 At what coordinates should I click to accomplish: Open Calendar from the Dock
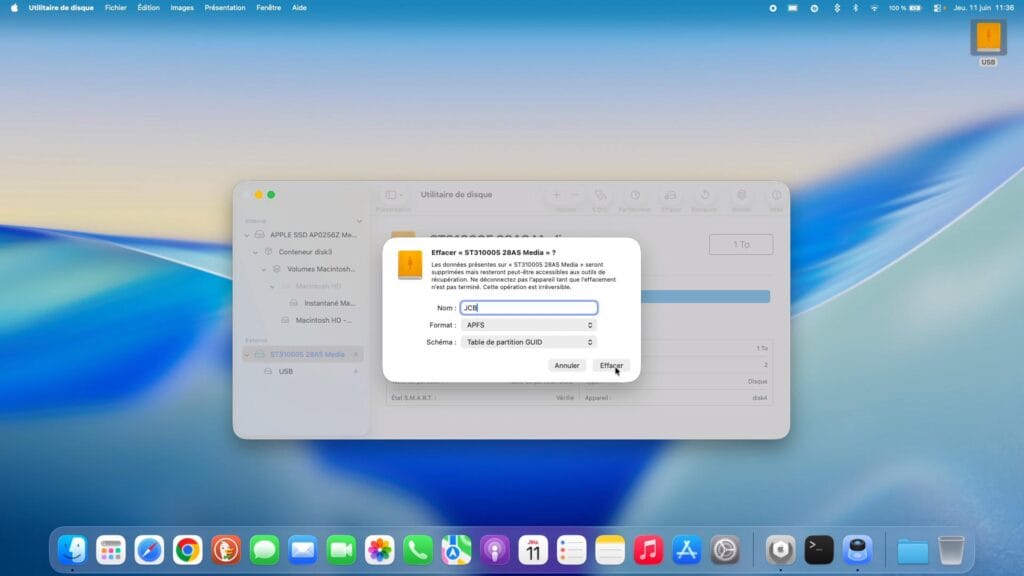[533, 550]
